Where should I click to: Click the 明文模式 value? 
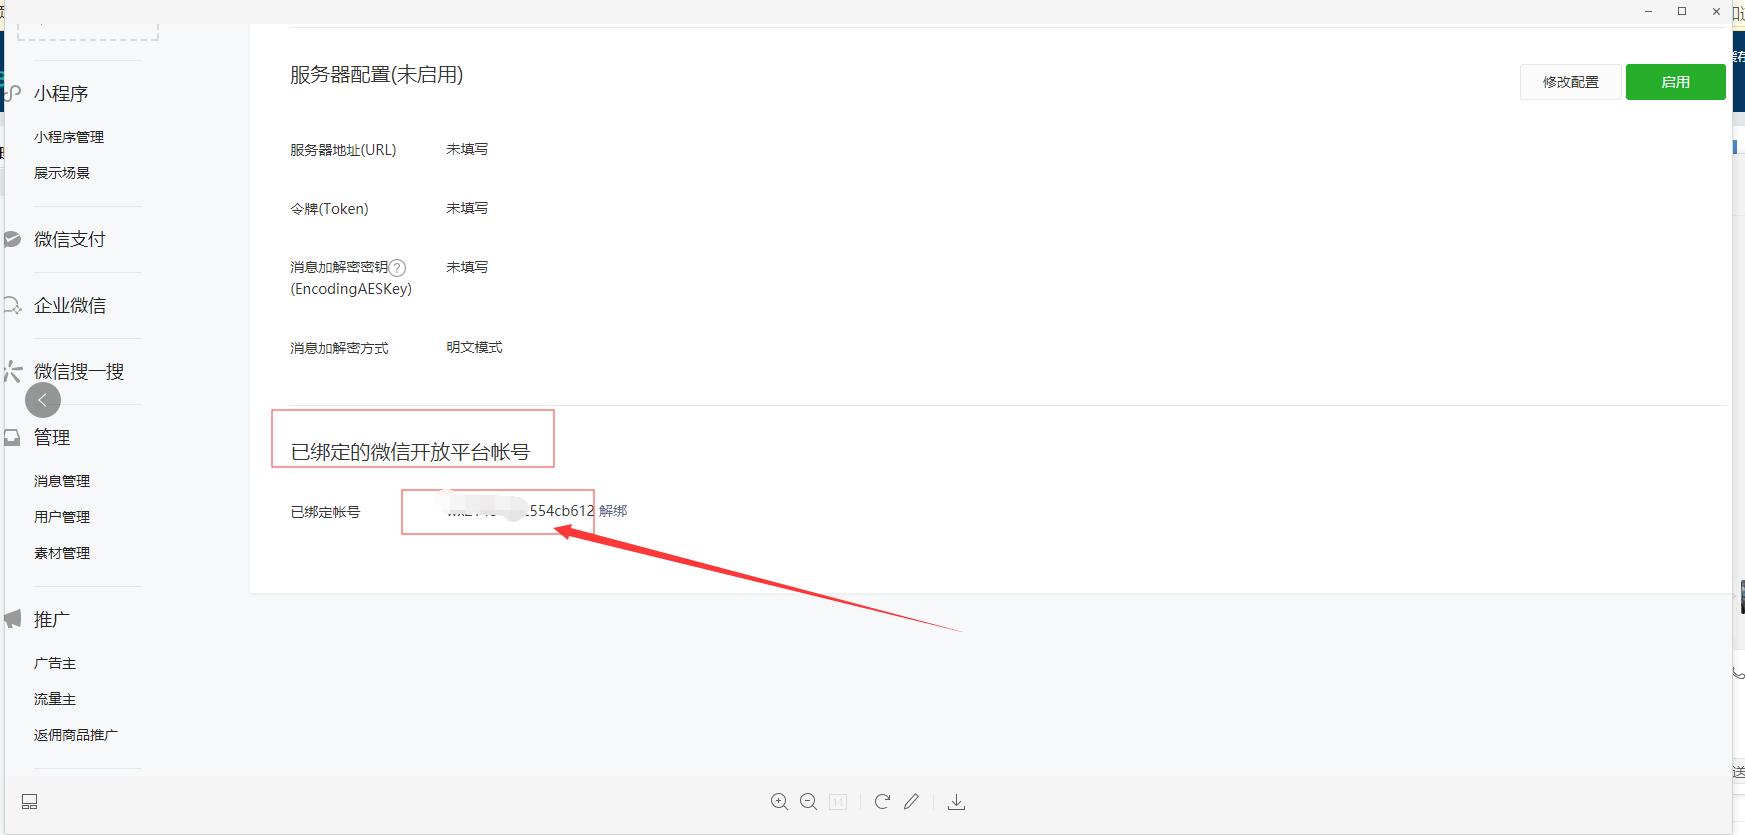coord(474,347)
